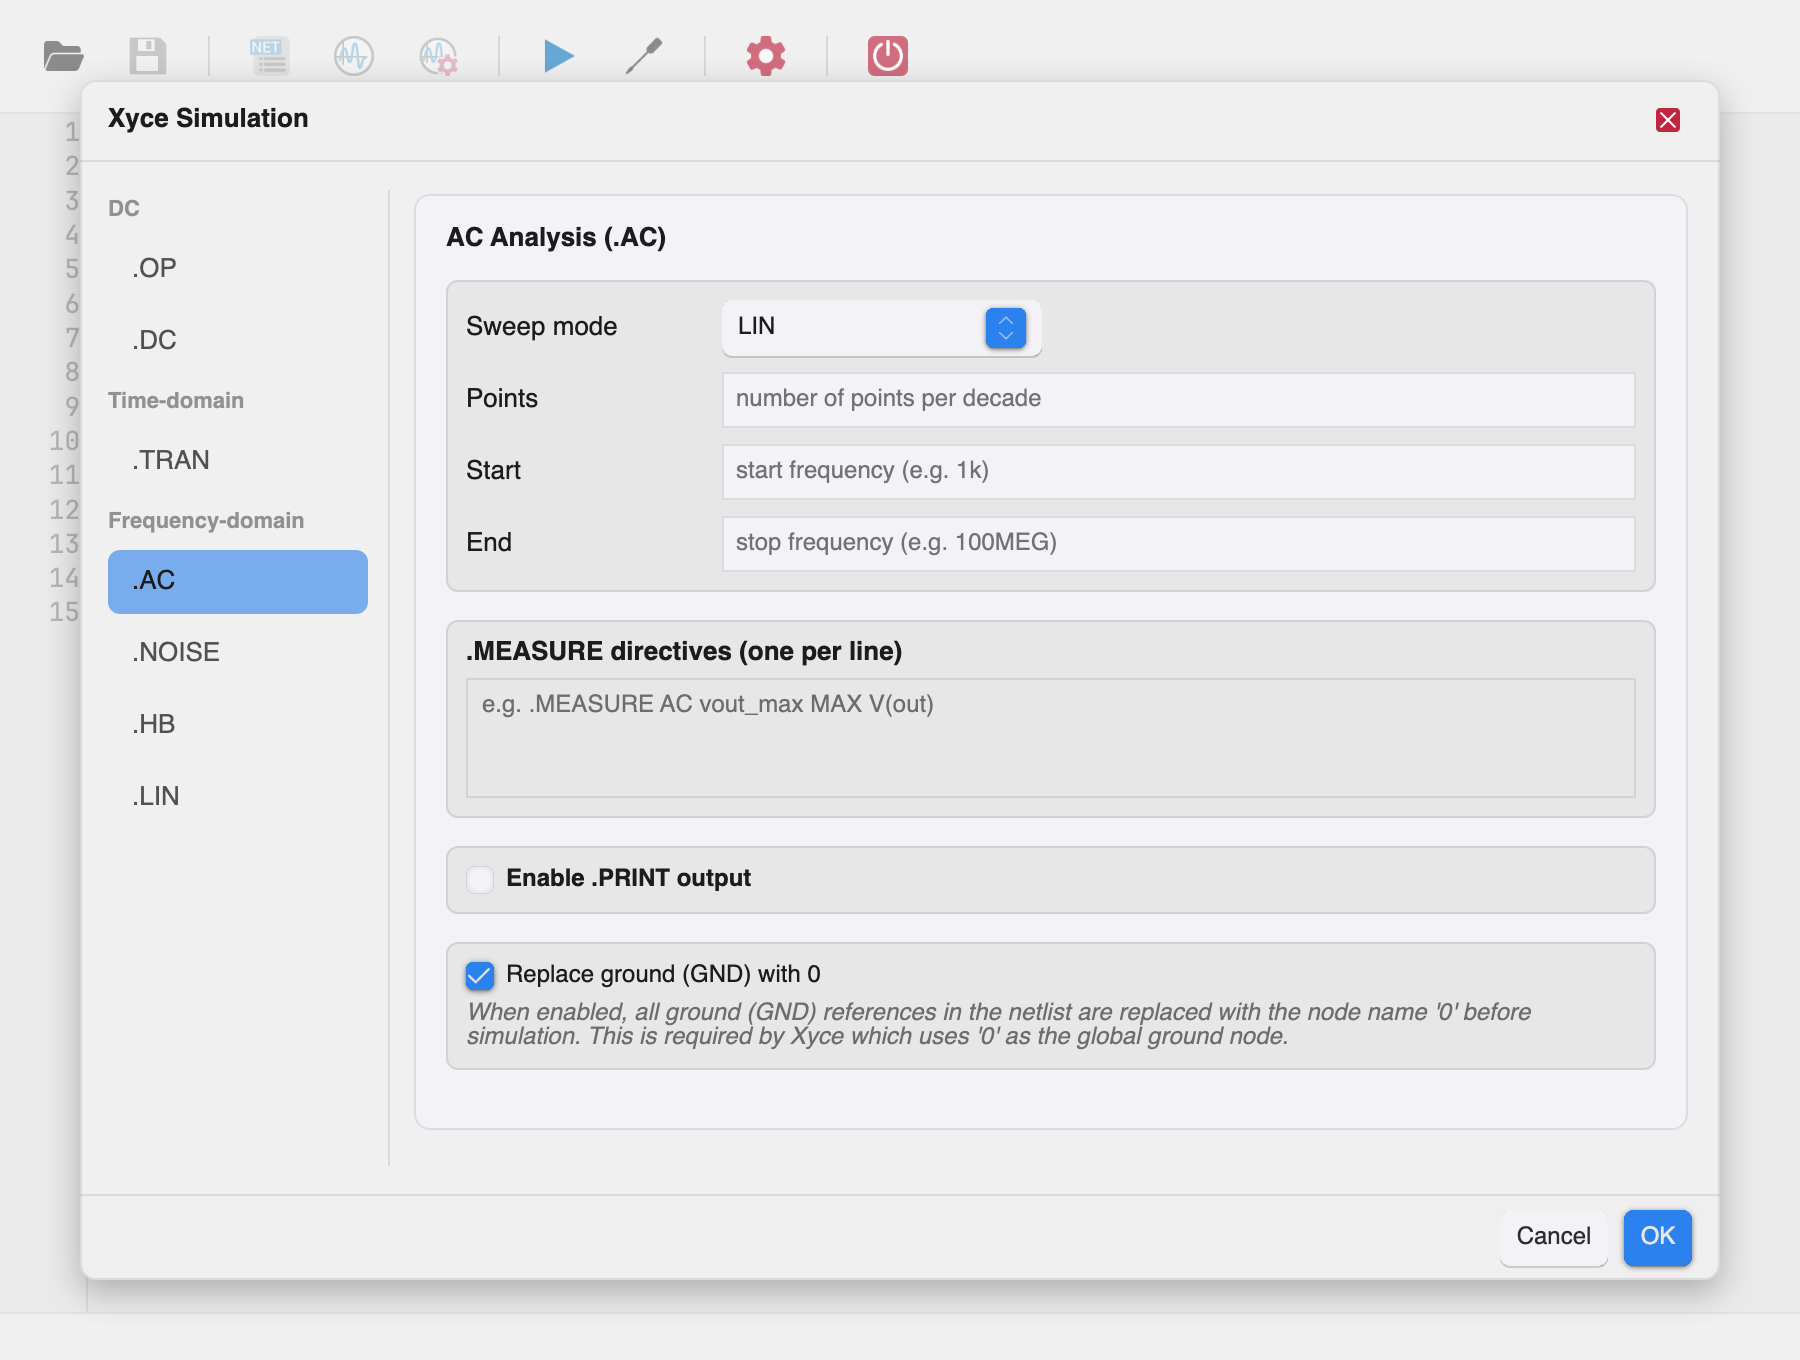Open settings via the red gear icon

(766, 56)
